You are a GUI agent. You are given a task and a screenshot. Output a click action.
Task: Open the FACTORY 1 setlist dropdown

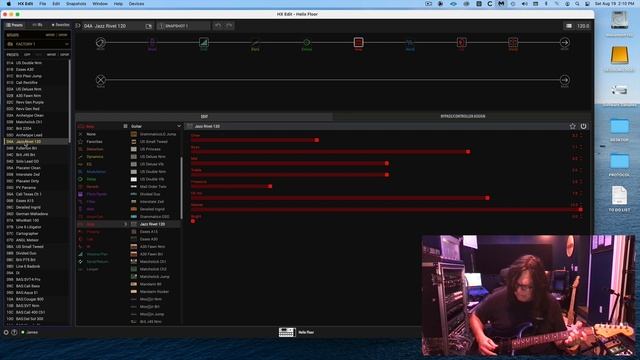tap(38, 44)
